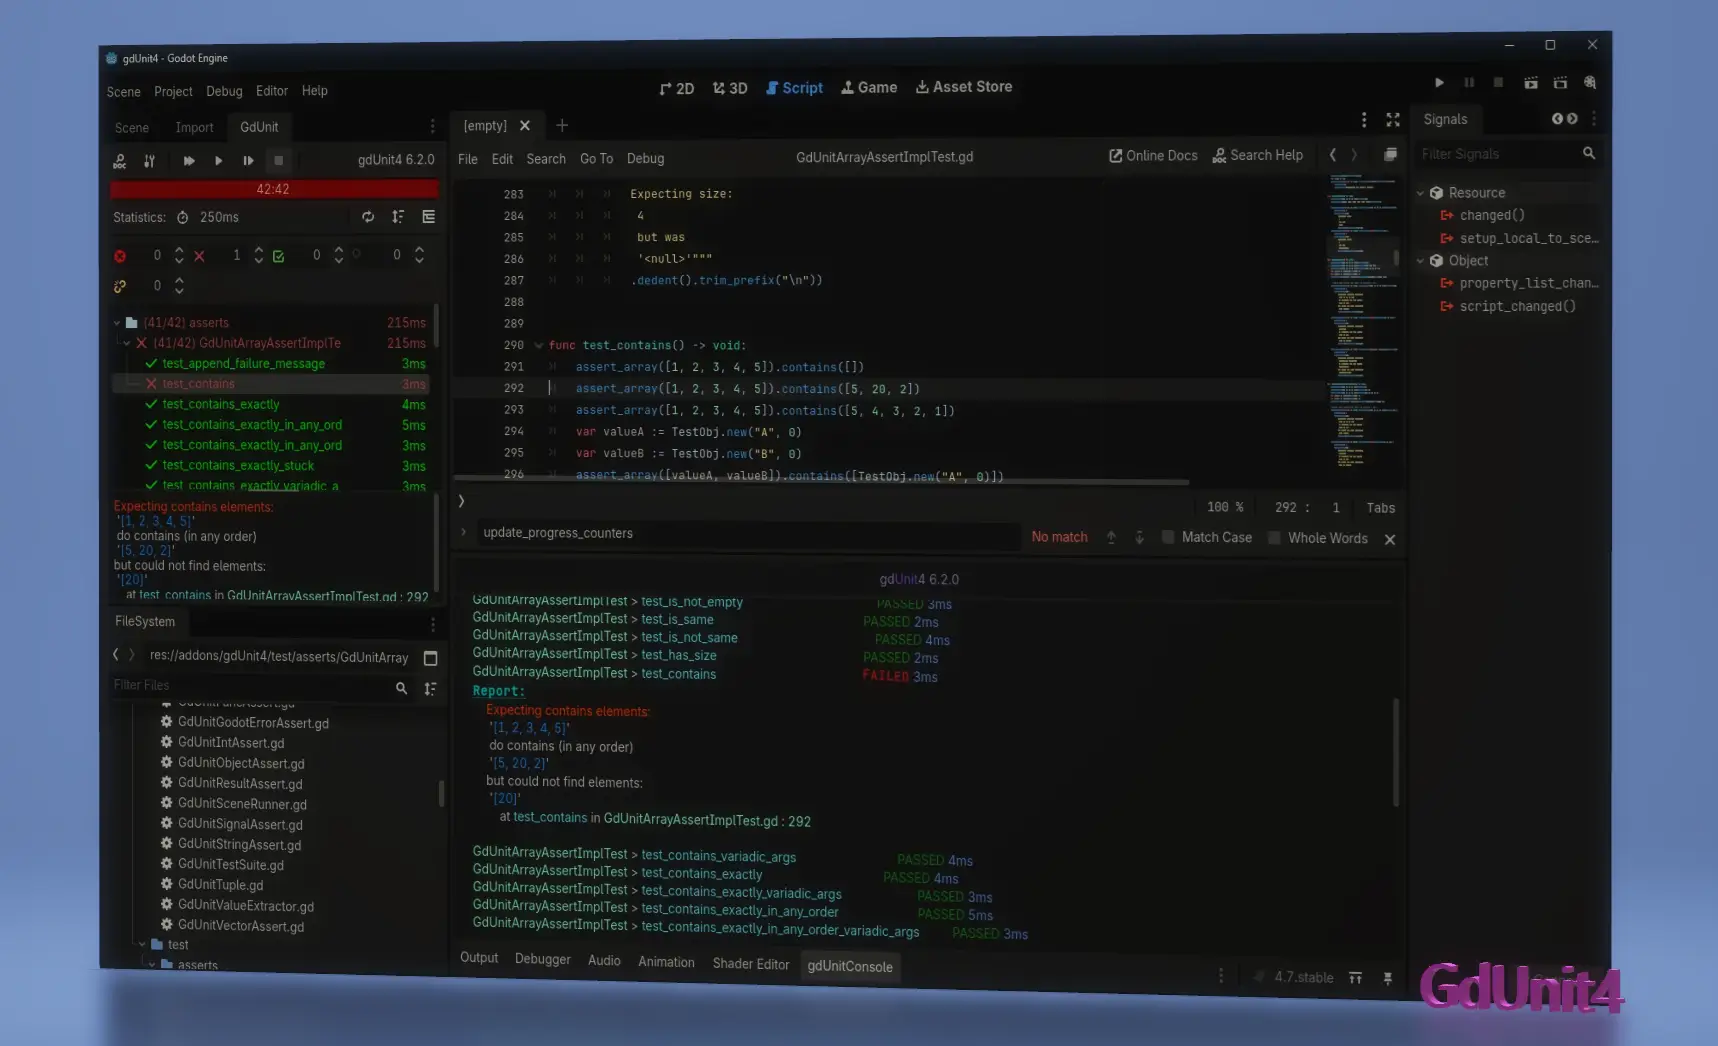Enable Whole Words option
This screenshot has height=1046, width=1718.
(x=1318, y=538)
